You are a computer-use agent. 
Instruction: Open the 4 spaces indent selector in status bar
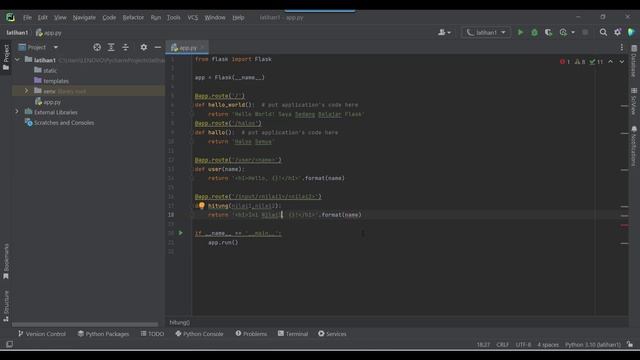click(x=548, y=345)
